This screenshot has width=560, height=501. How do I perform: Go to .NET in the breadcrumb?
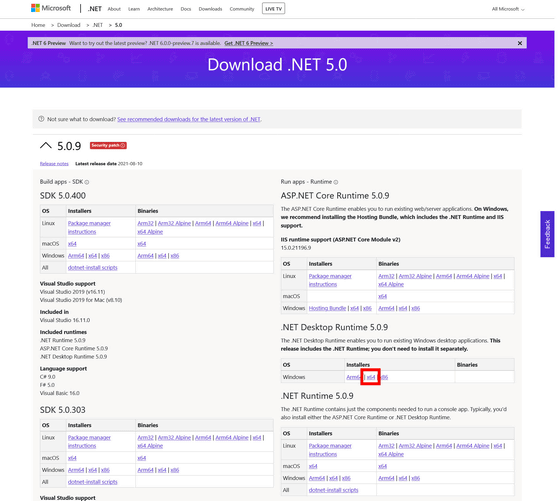[x=98, y=25]
